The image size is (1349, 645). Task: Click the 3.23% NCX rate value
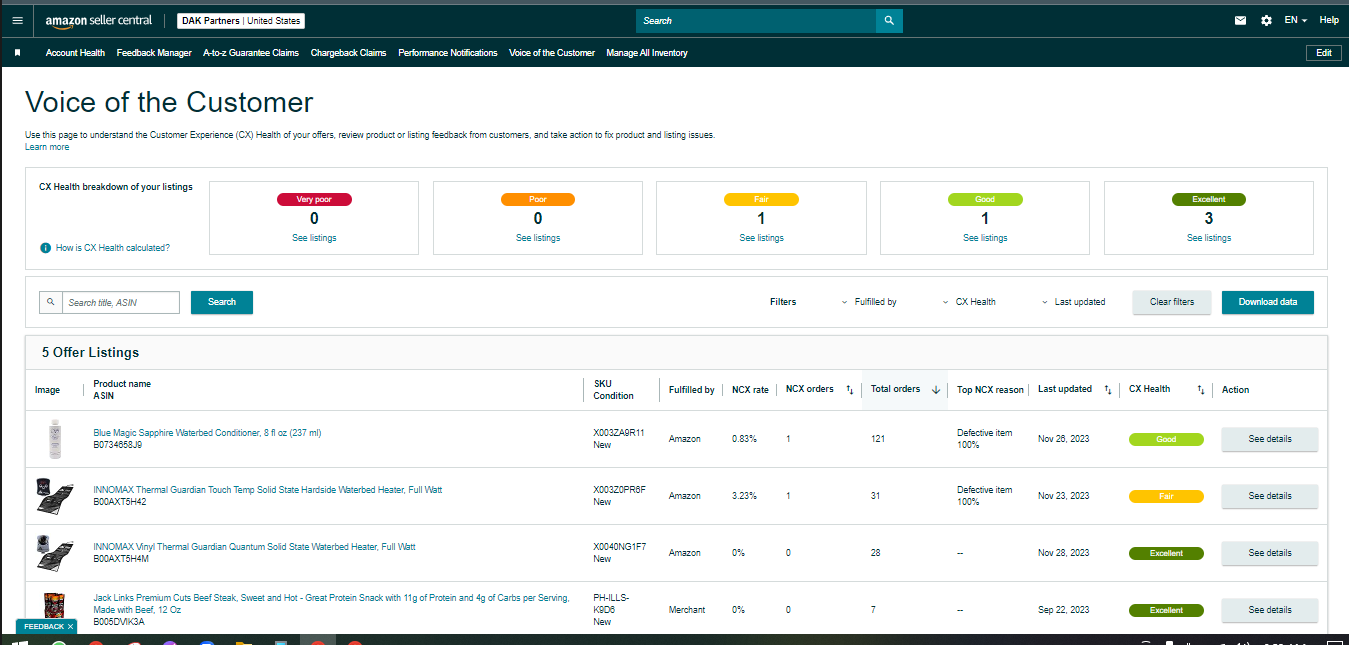(744, 496)
